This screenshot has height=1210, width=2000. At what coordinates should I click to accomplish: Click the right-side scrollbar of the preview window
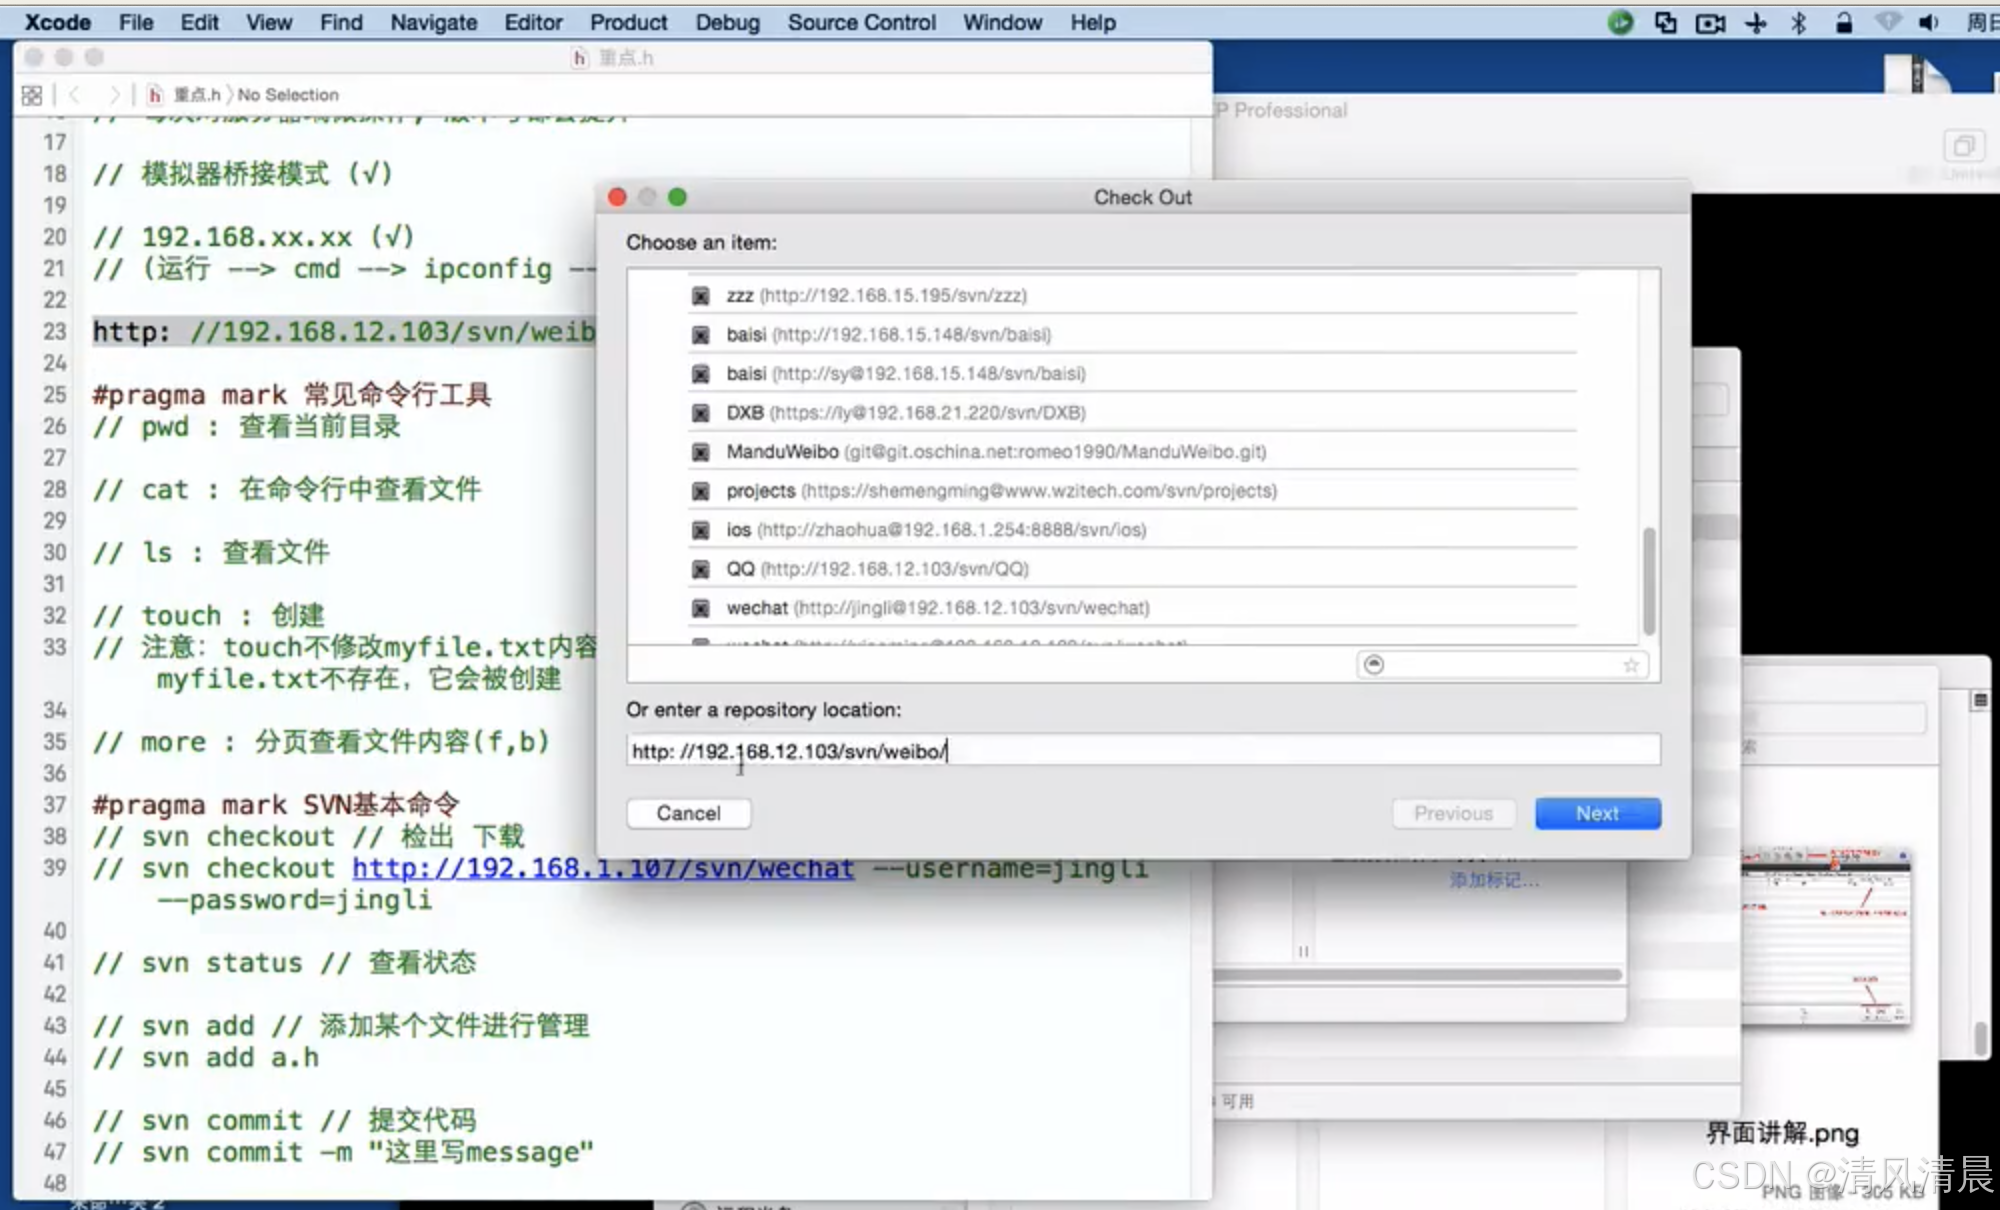[1980, 1038]
